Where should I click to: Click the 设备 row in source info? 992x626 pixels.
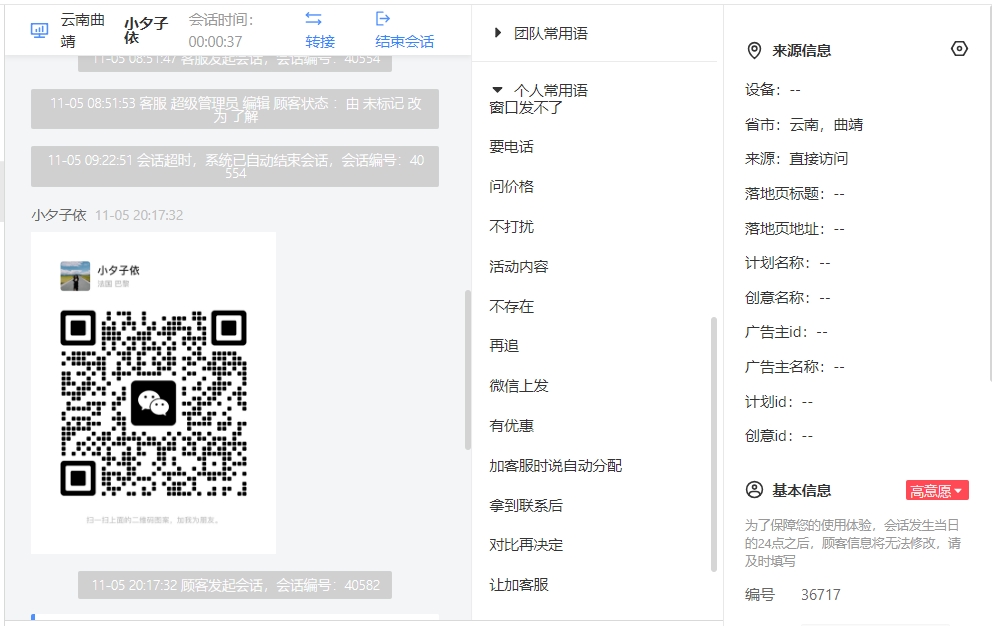pos(772,90)
